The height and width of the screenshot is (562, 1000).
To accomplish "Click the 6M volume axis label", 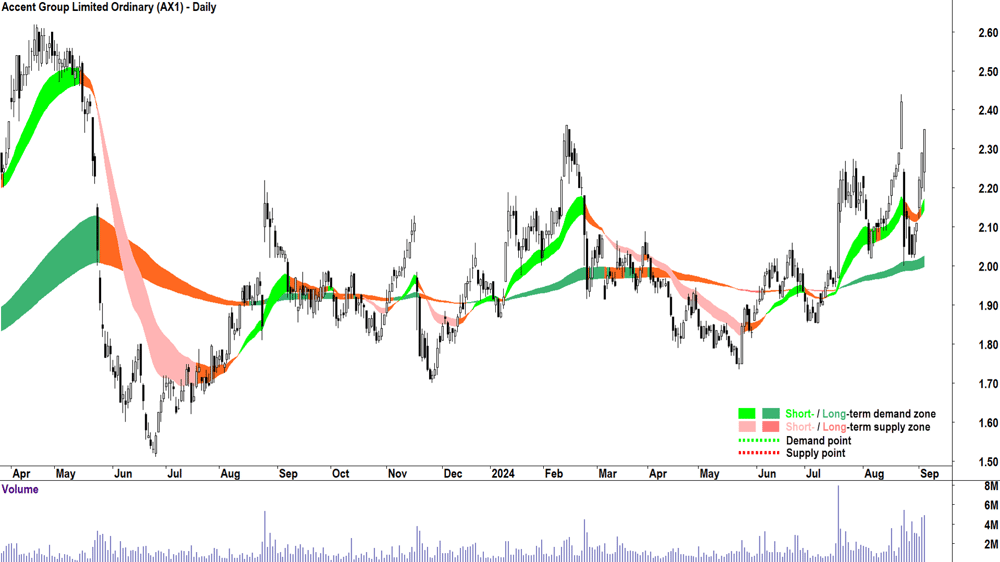I will pos(990,505).
